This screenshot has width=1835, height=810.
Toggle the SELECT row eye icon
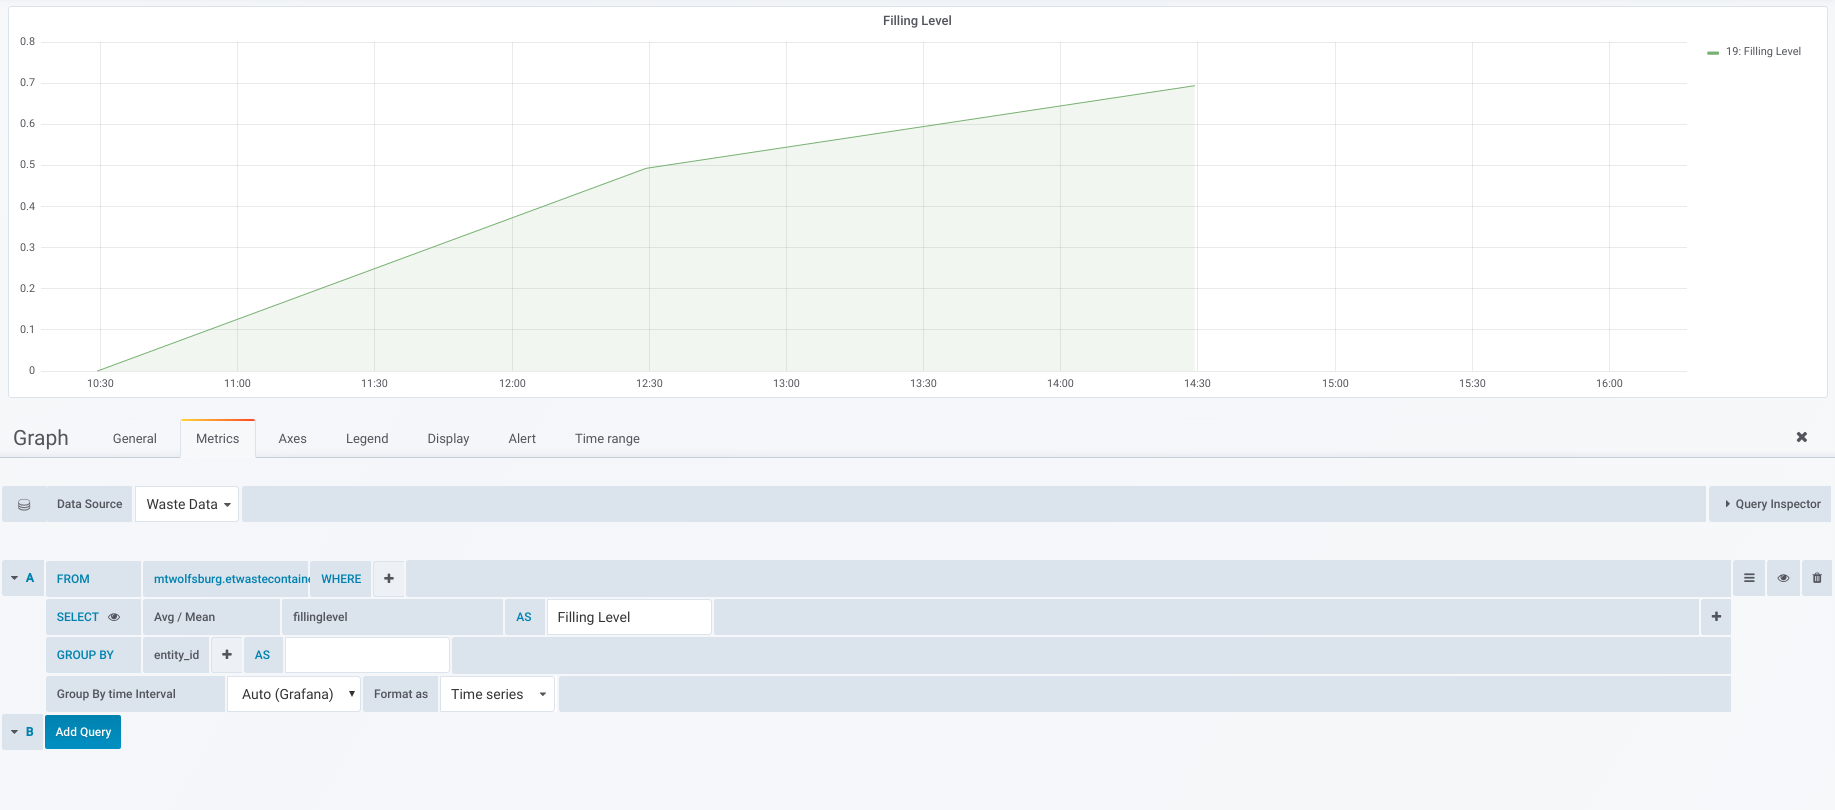point(114,617)
